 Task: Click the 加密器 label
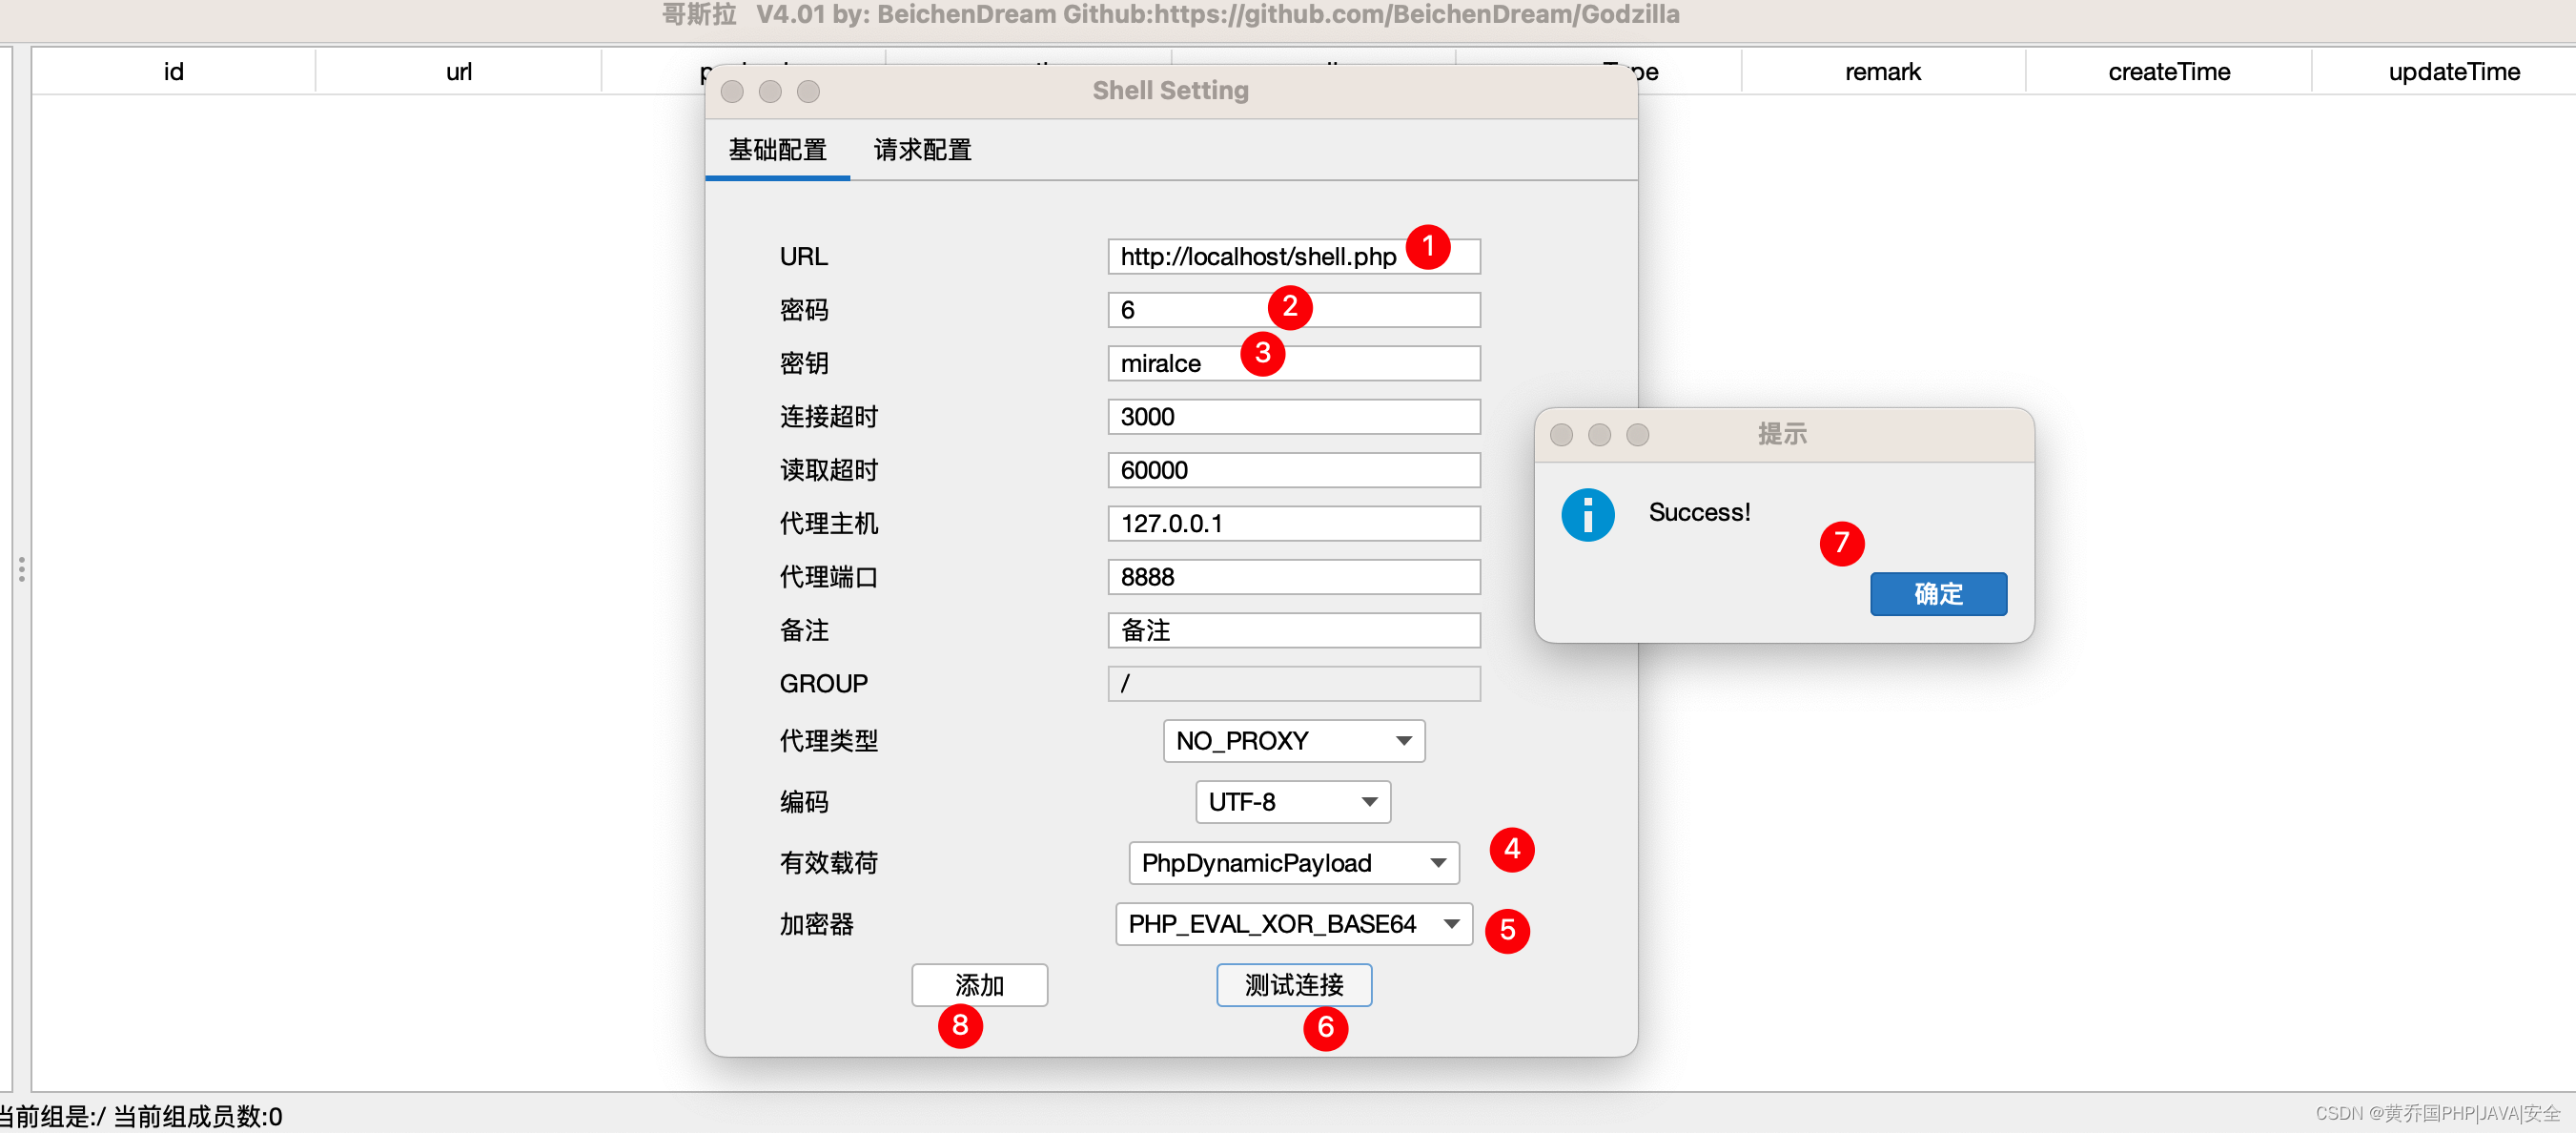(x=816, y=924)
